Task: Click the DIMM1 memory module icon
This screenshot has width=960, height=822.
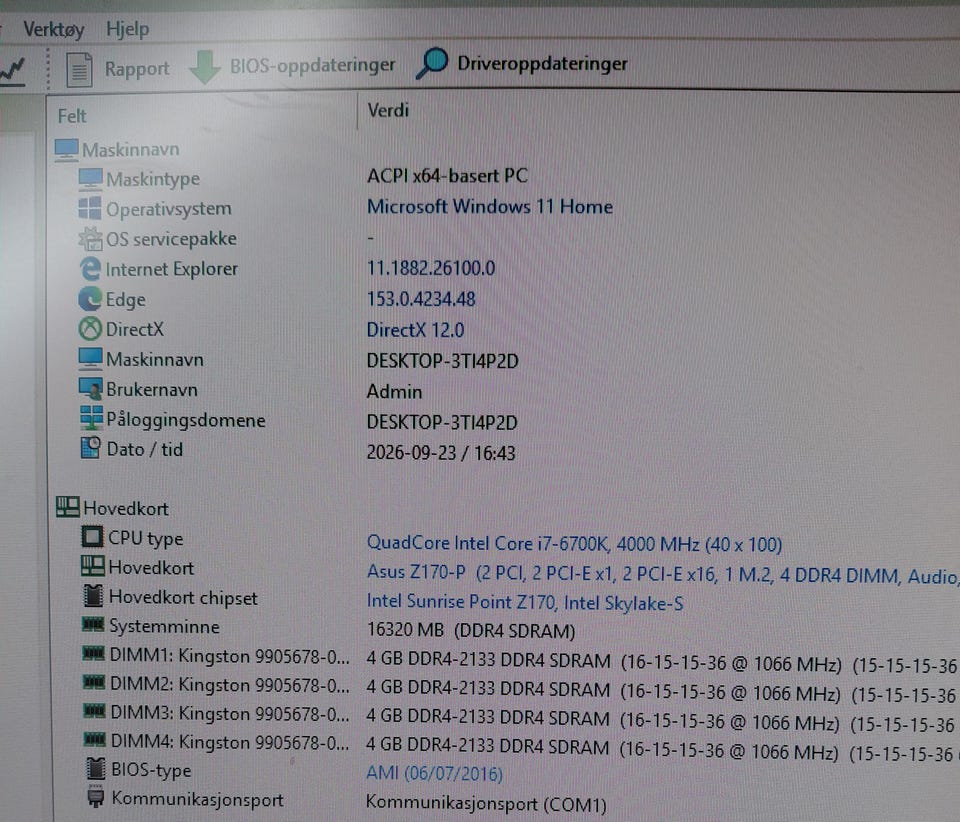Action: tap(94, 654)
